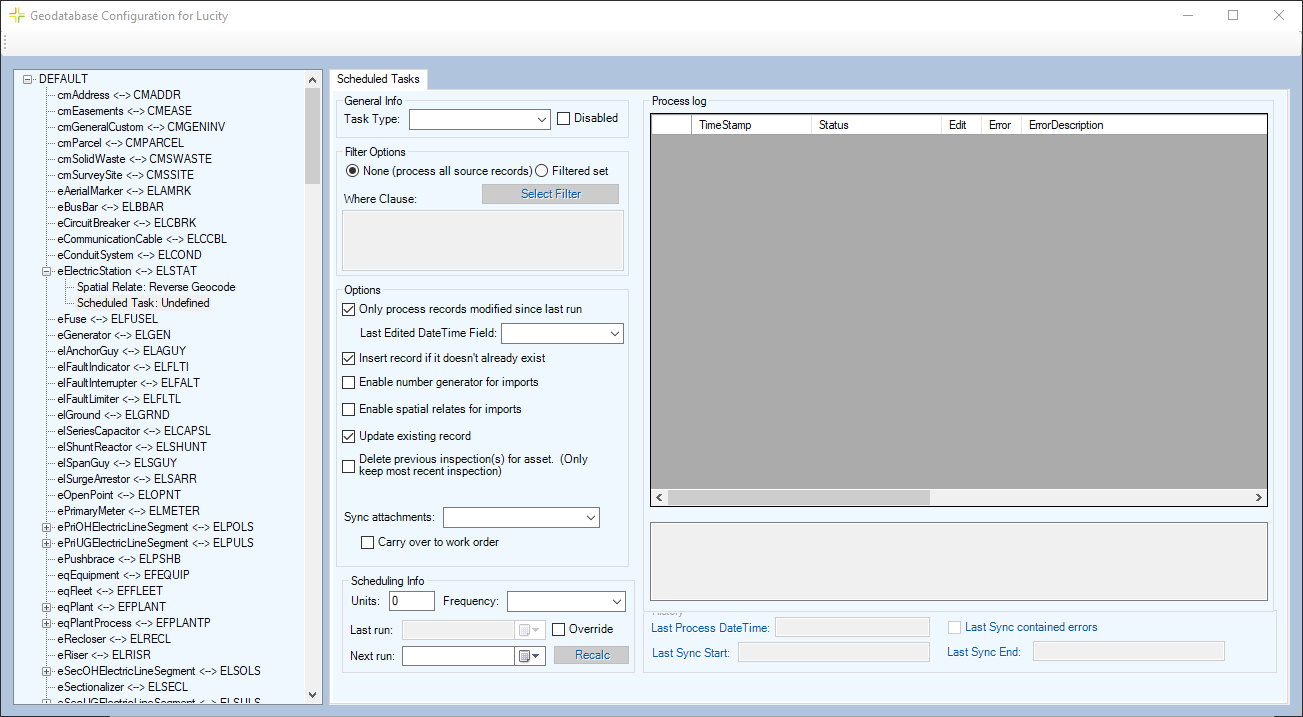Expand the eqPlantProcess node
Viewport: 1303px width, 717px height.
(46, 623)
